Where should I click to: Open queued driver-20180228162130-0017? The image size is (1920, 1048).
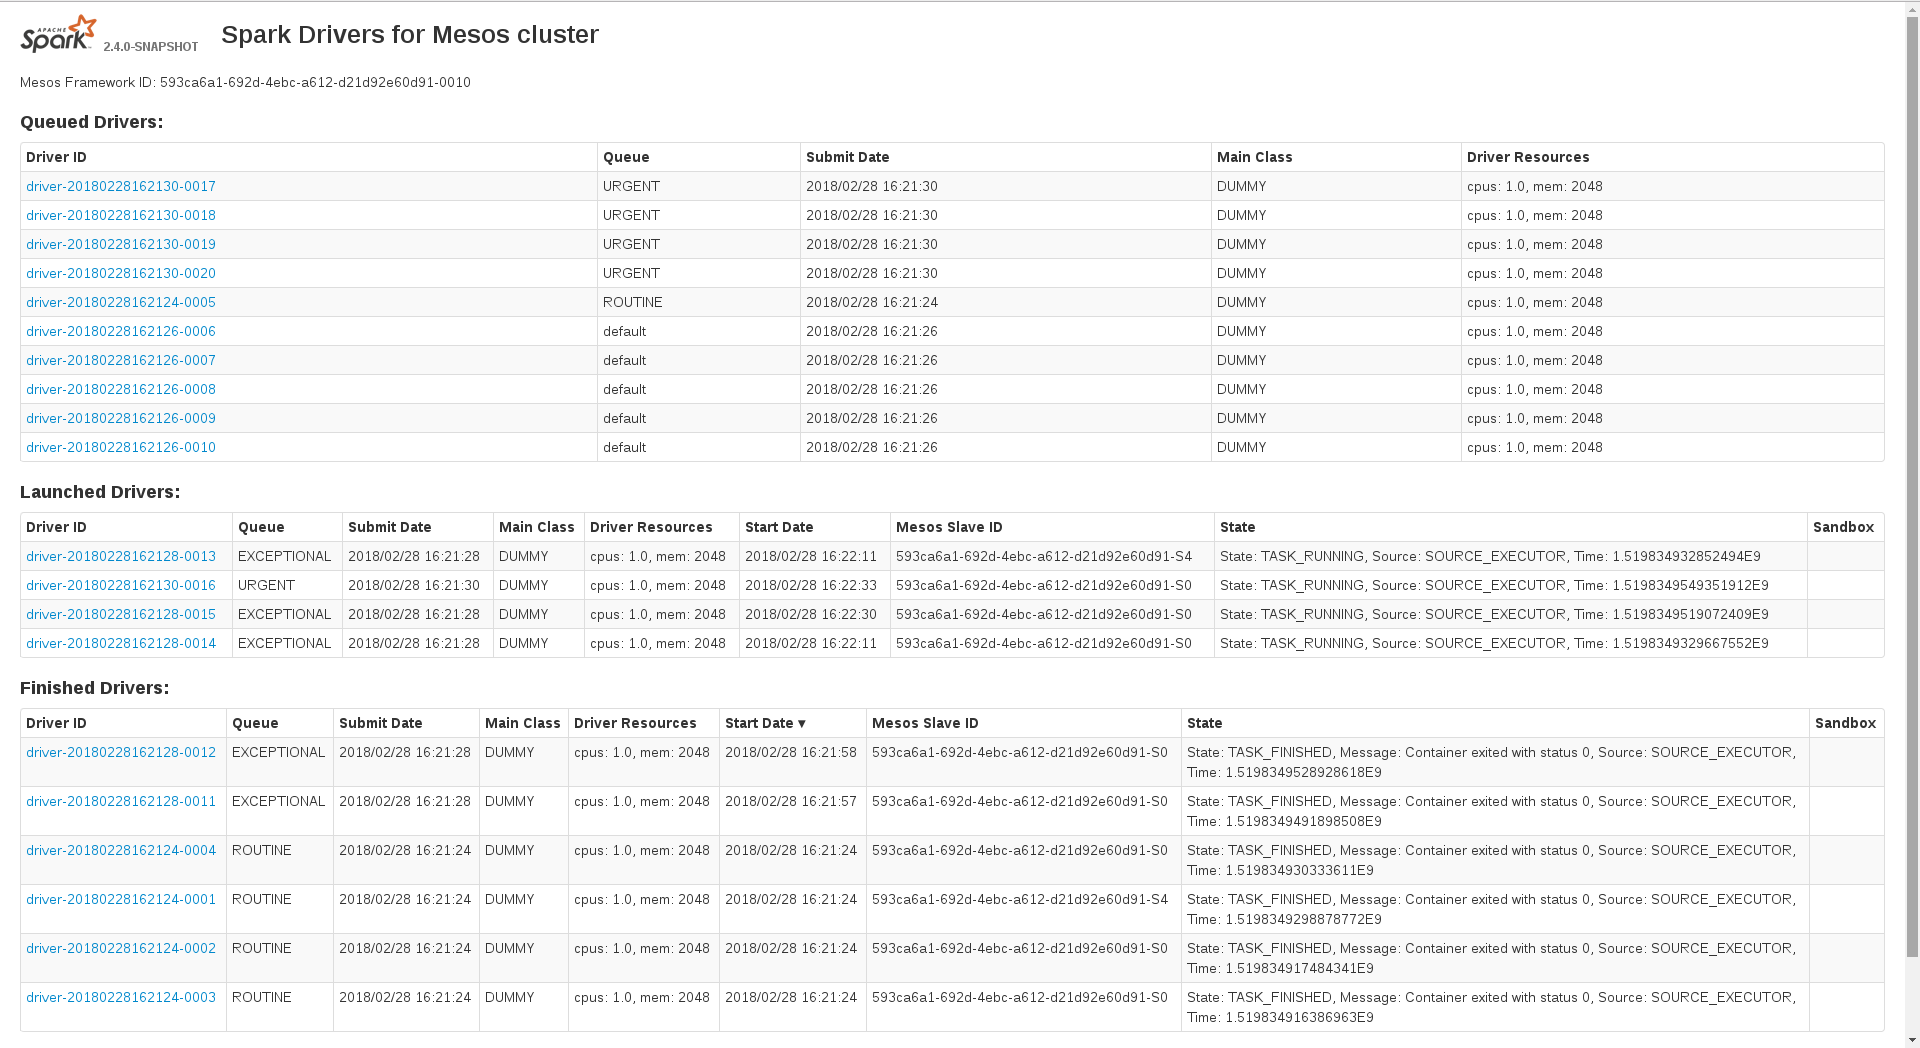click(121, 186)
